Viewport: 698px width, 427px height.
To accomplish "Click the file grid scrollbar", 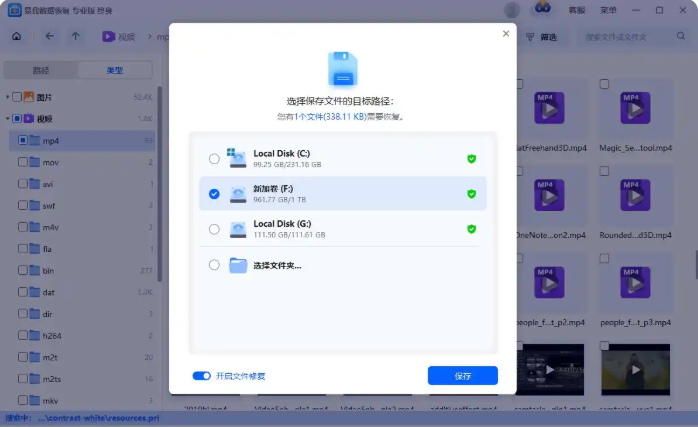I will tap(696, 264).
